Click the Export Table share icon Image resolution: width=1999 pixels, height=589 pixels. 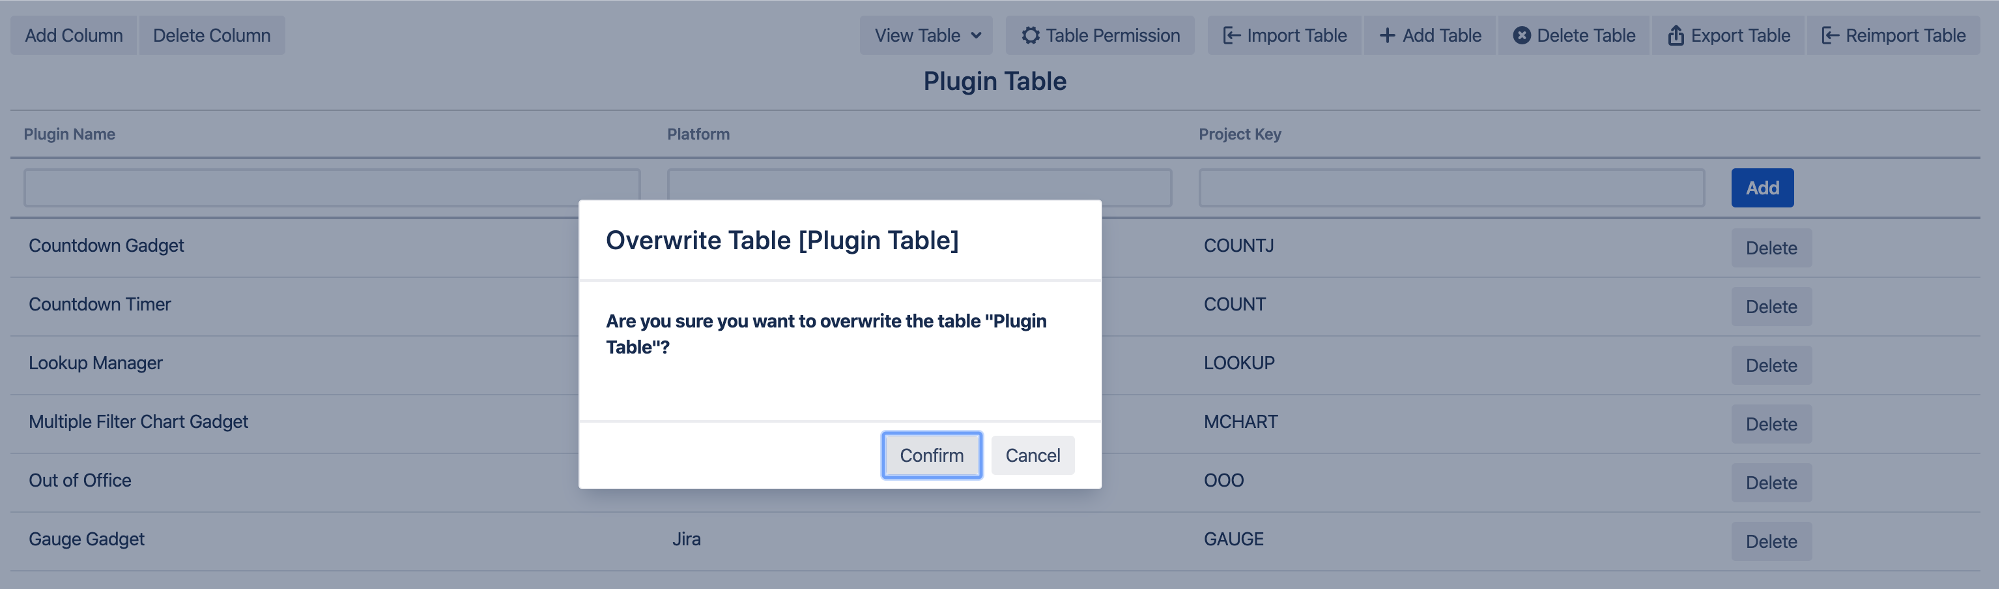tap(1676, 36)
